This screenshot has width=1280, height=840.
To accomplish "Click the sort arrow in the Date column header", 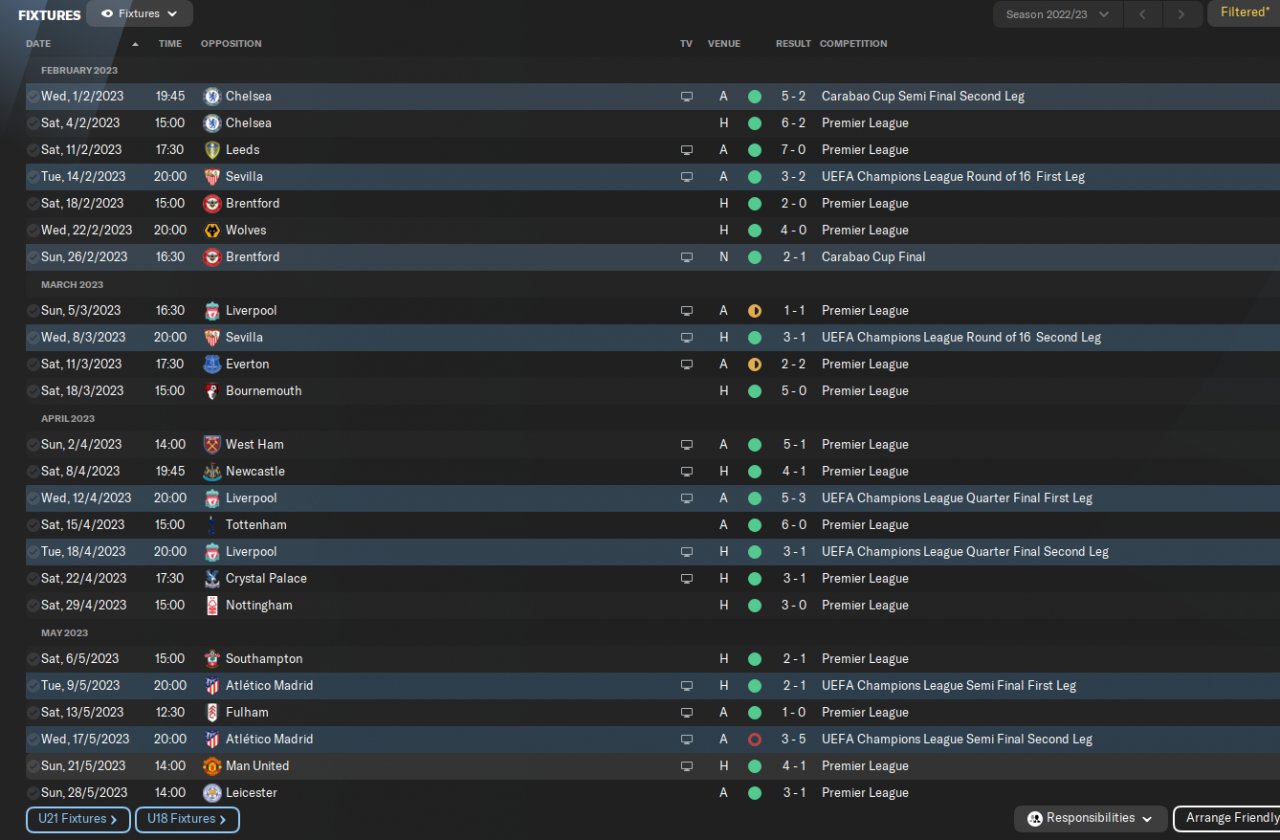I will 135,44.
